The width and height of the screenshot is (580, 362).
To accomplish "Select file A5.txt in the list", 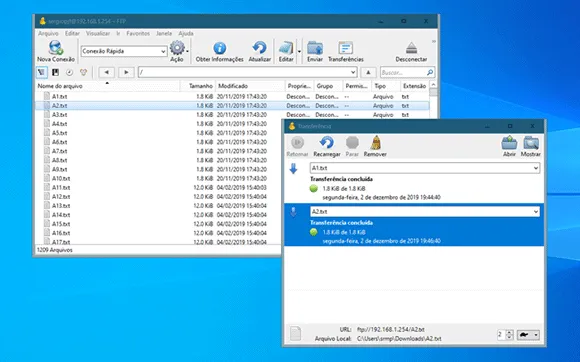I will point(158,133).
